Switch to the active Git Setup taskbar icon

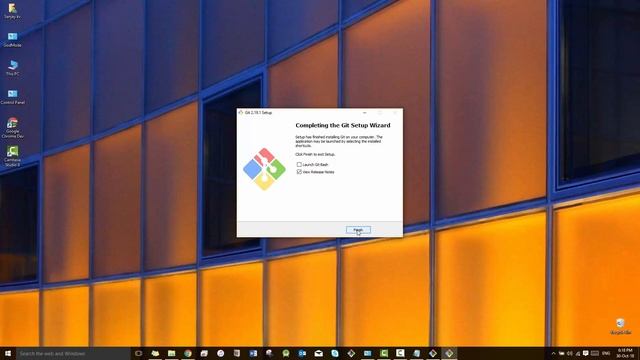(449, 353)
